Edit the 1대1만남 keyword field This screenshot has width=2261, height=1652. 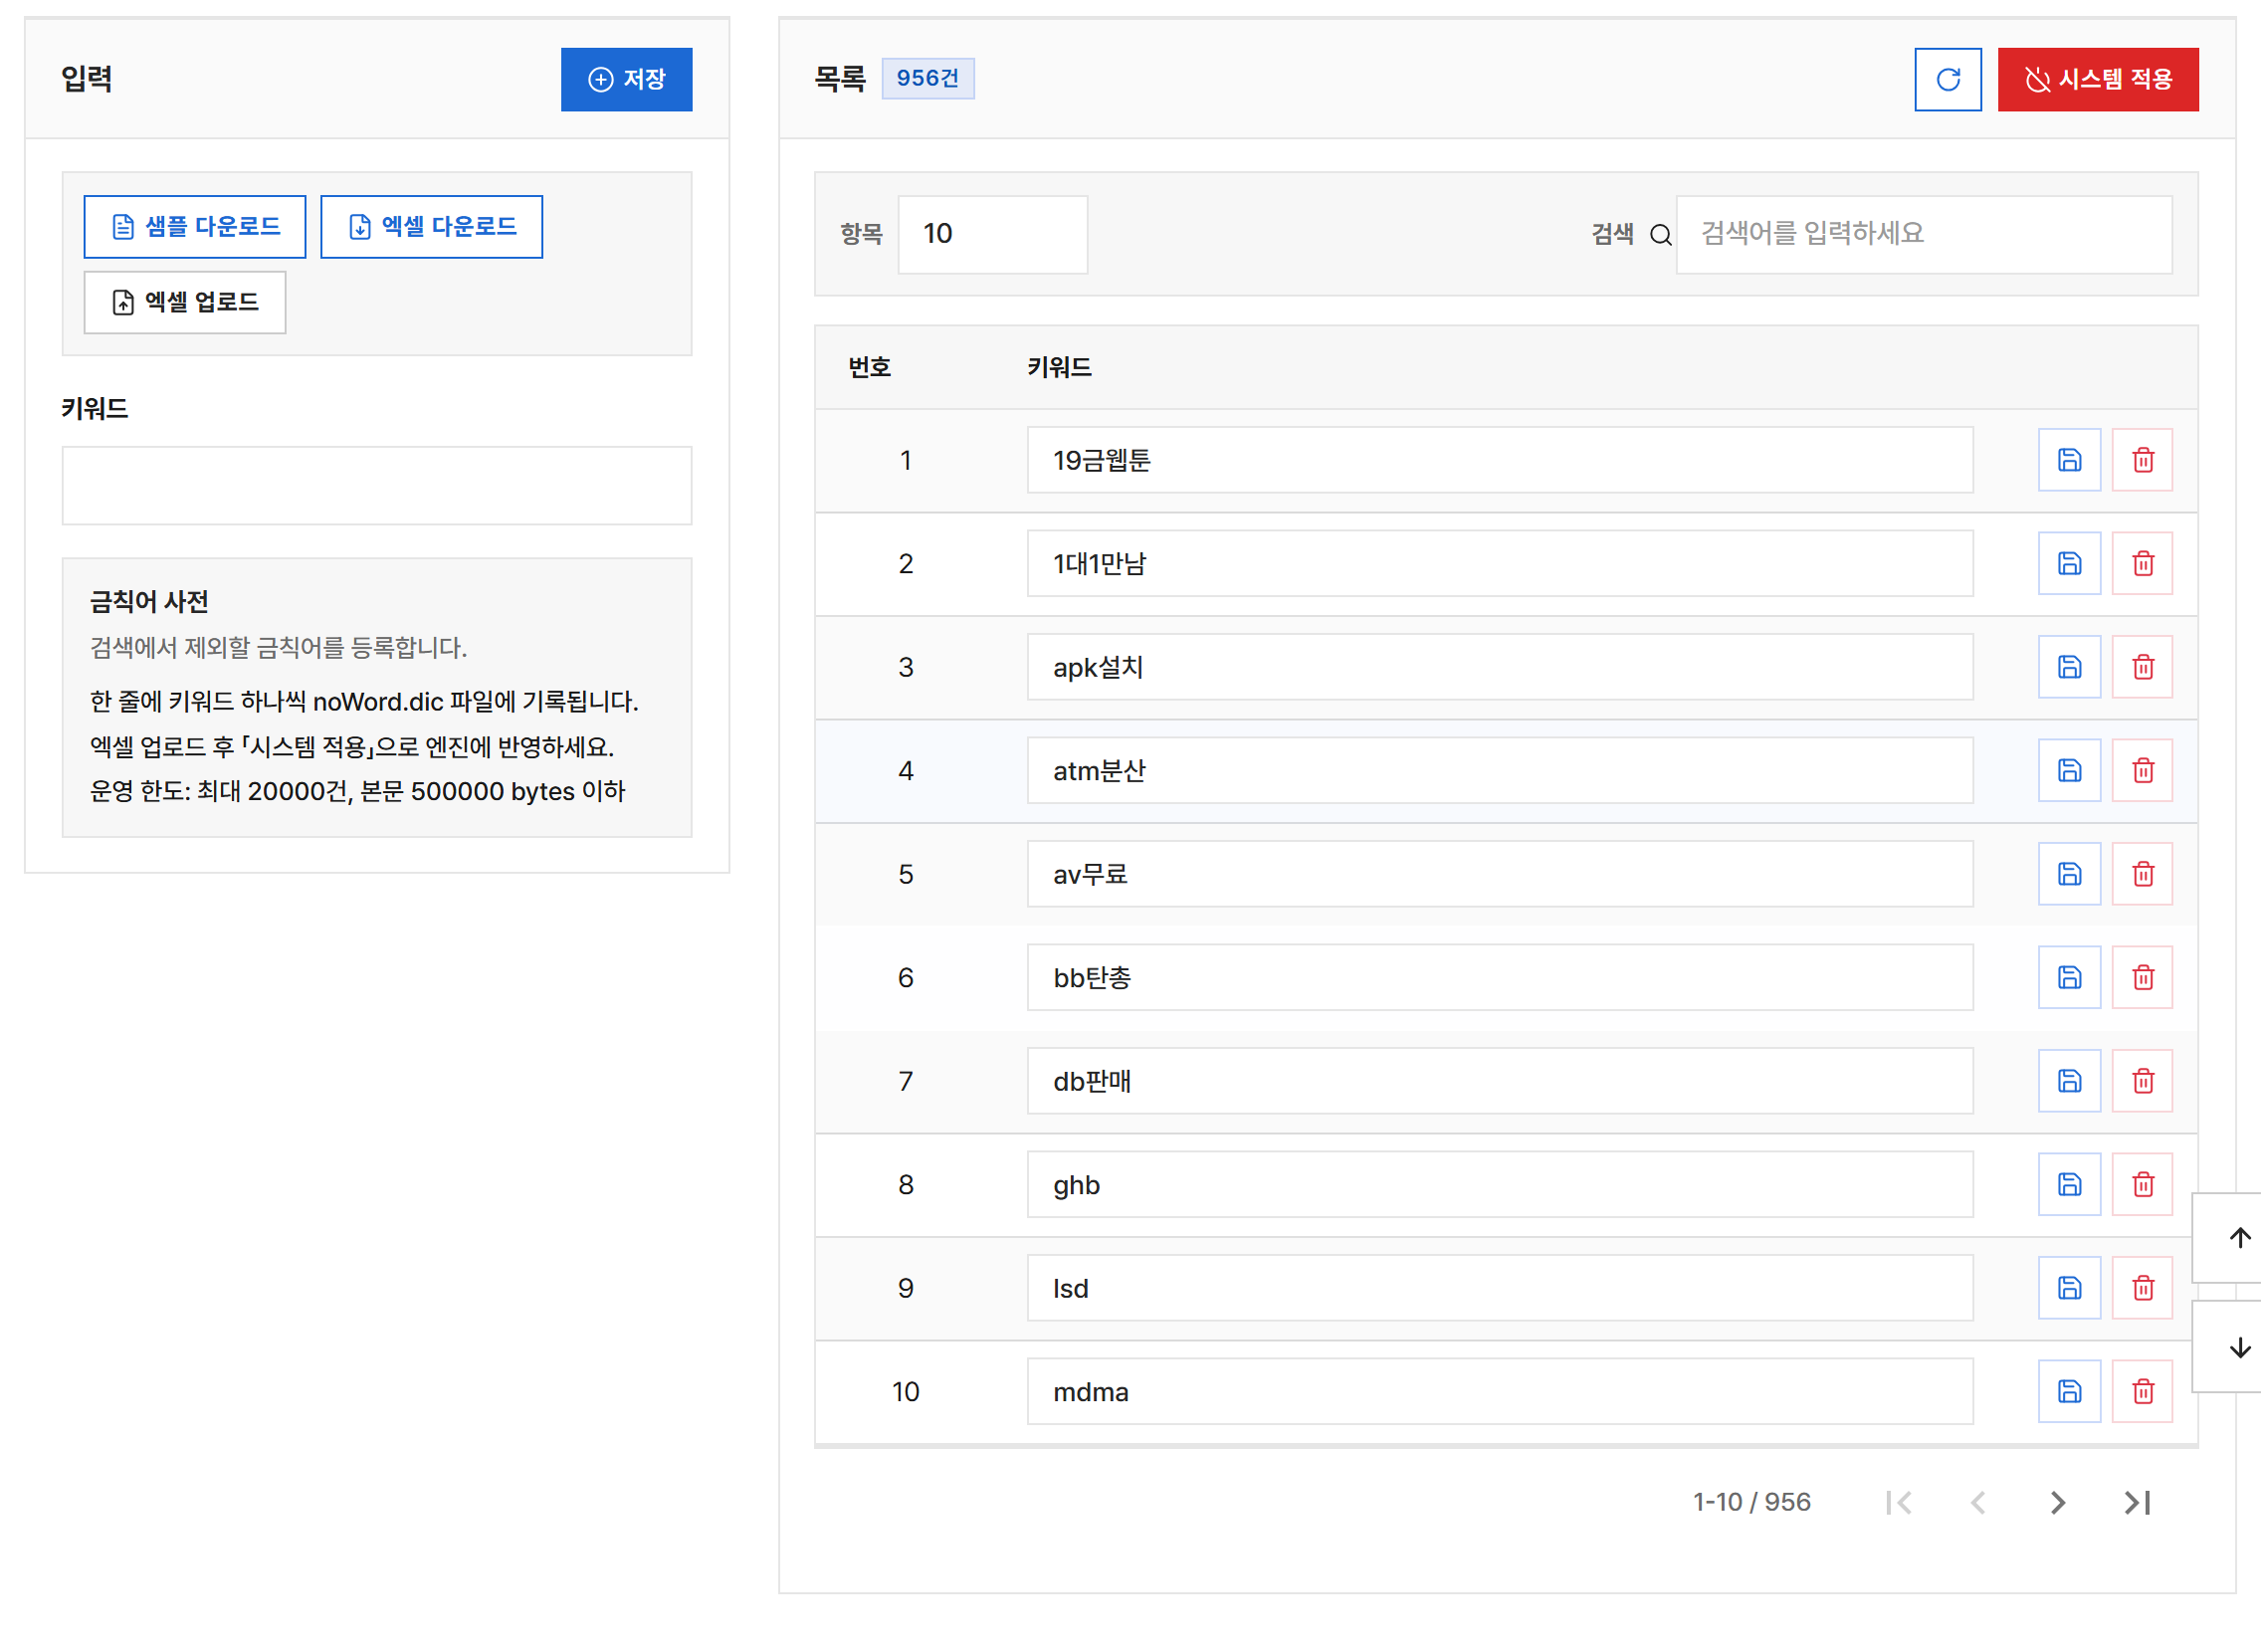pos(1499,564)
